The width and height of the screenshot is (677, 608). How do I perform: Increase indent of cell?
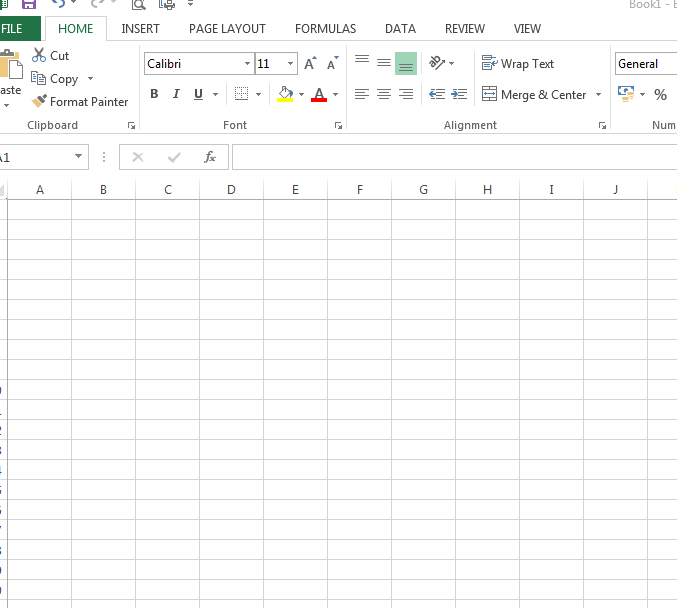point(459,94)
